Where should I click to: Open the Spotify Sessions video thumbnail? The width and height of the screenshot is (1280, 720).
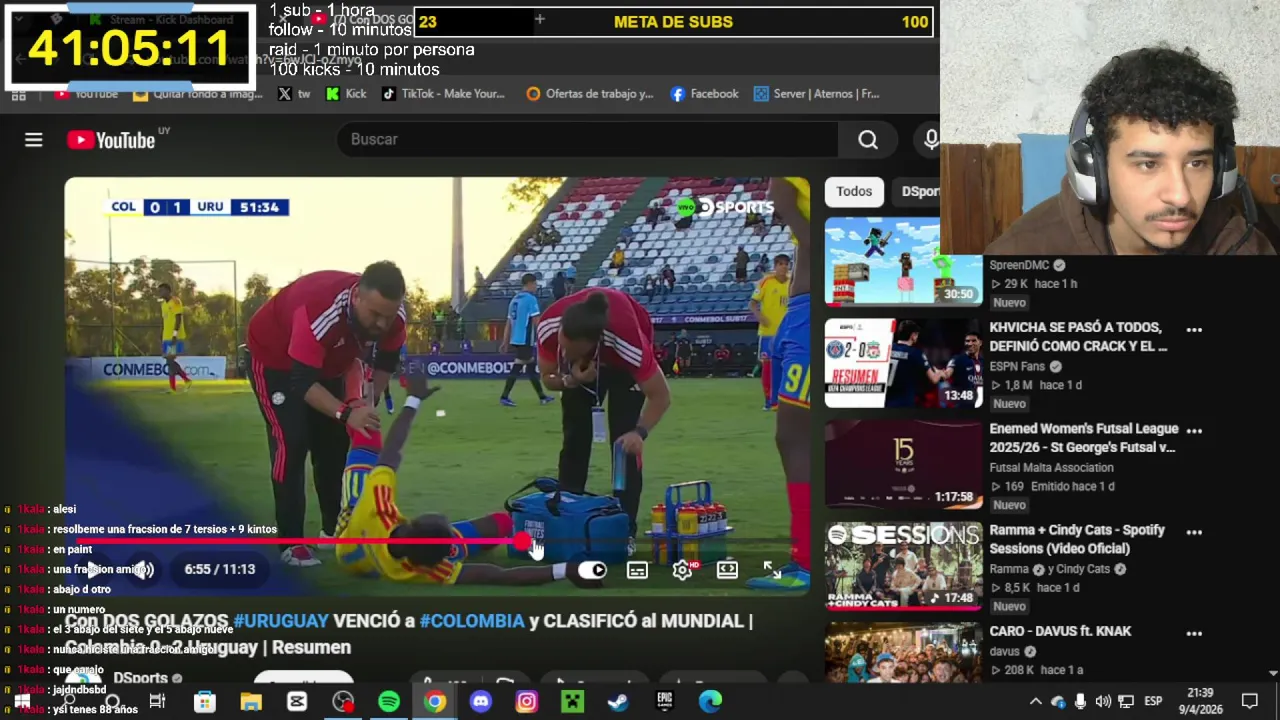pyautogui.click(x=903, y=566)
